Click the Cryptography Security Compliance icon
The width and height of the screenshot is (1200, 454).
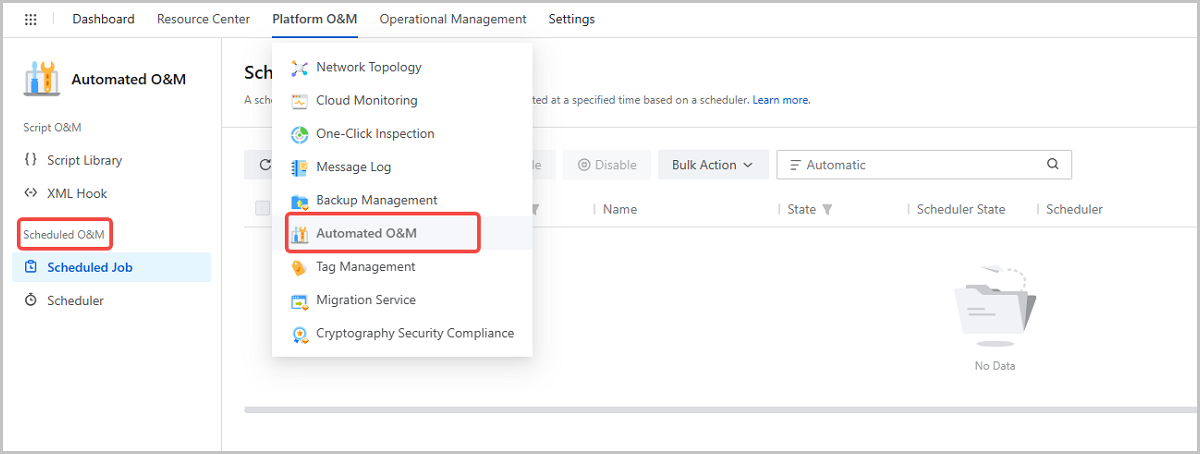pos(299,334)
